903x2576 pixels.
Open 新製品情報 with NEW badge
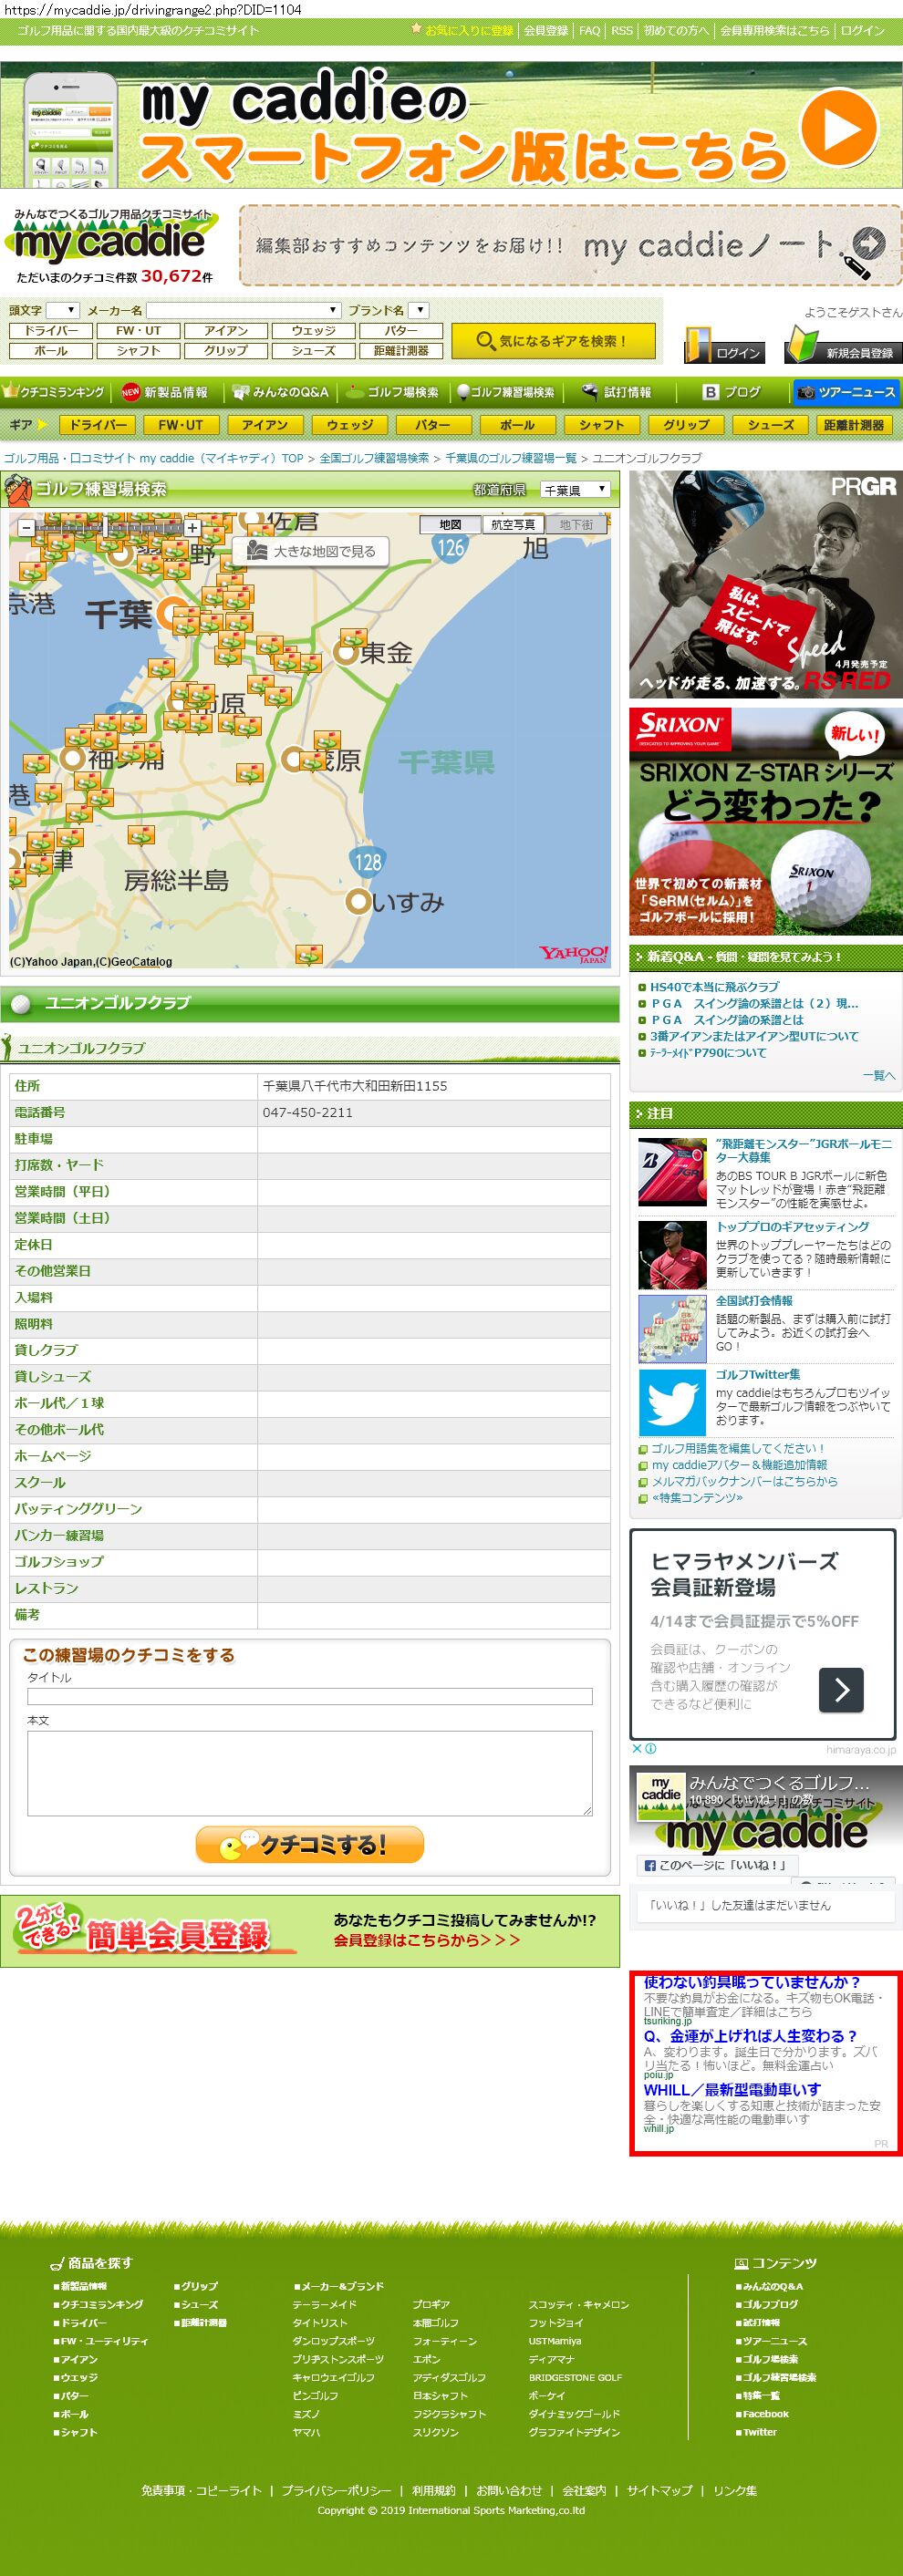coord(164,392)
